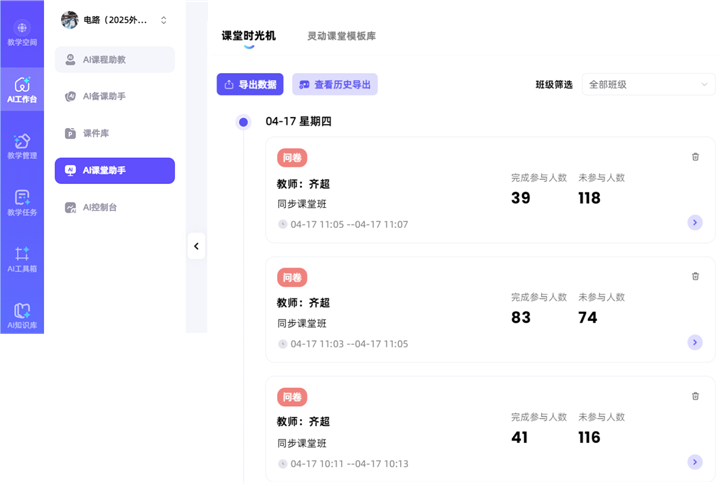720x484 pixels.
Task: Collapse the secondary side panel with arrow
Action: (196, 246)
